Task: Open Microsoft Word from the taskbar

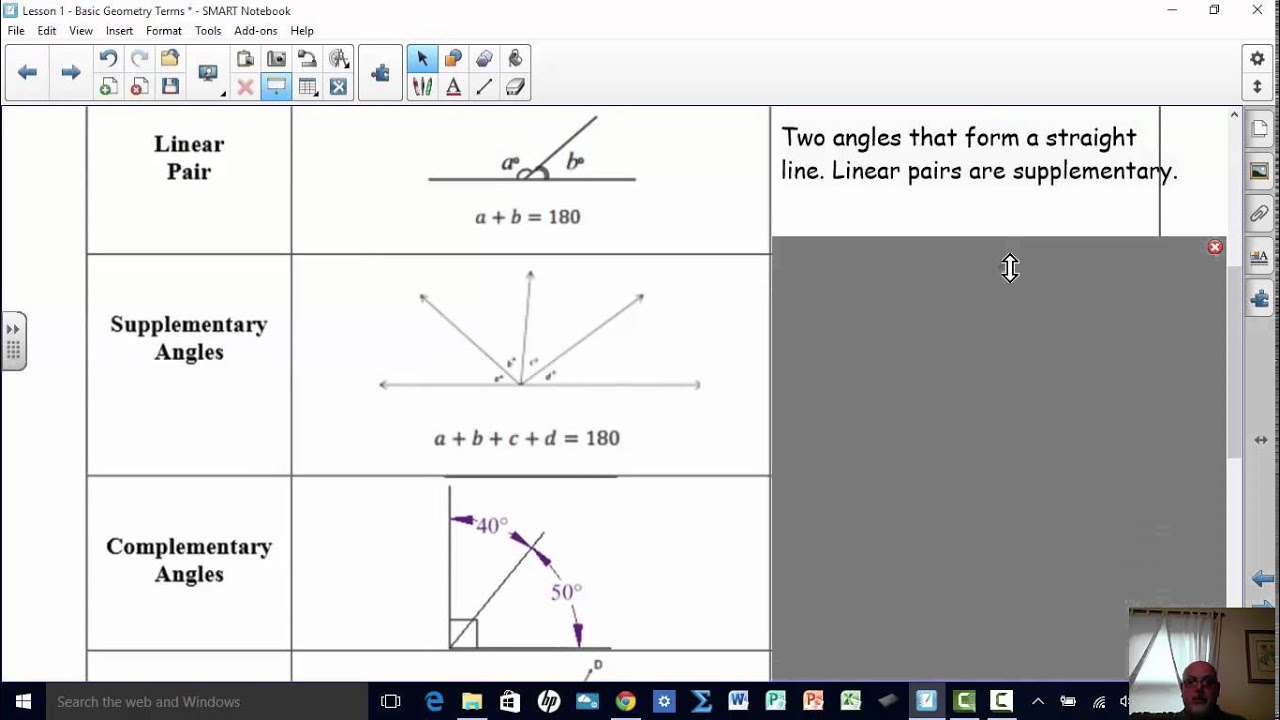Action: click(x=738, y=702)
